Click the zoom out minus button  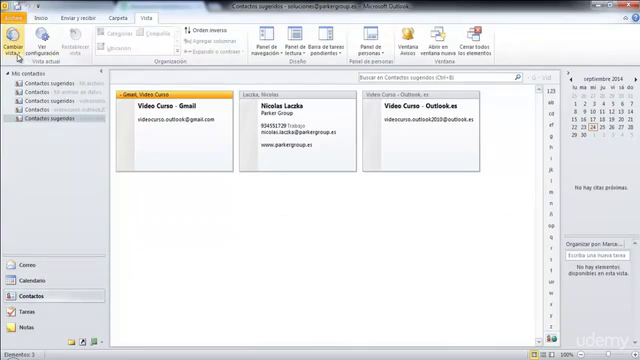coord(581,355)
